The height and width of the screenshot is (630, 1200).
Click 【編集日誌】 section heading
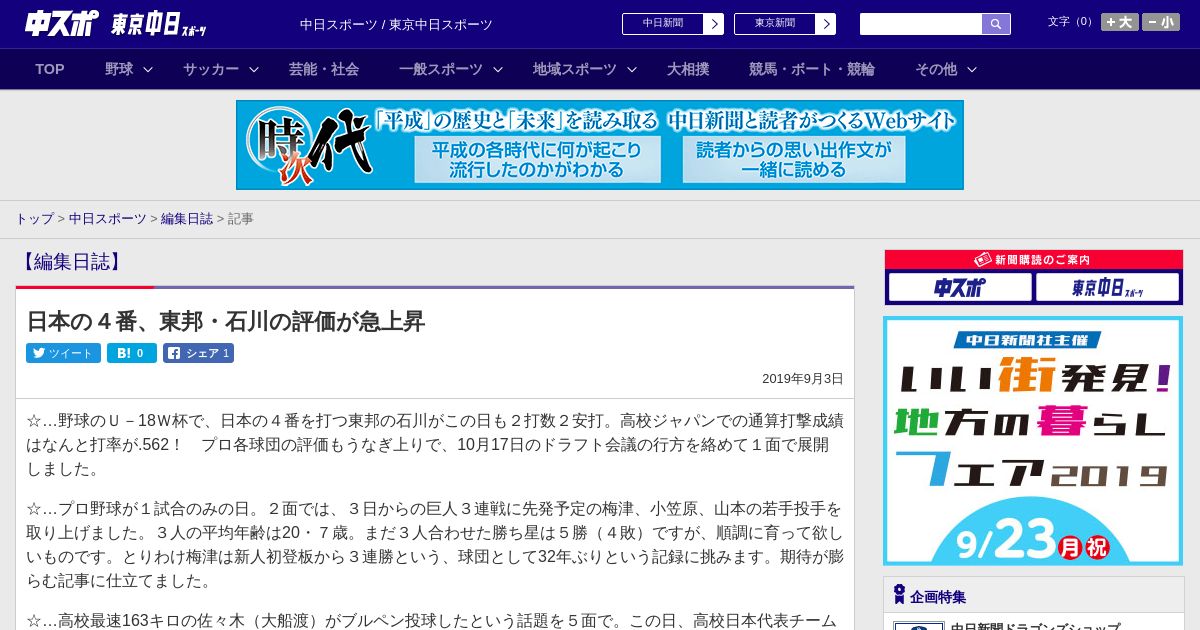pos(71,262)
